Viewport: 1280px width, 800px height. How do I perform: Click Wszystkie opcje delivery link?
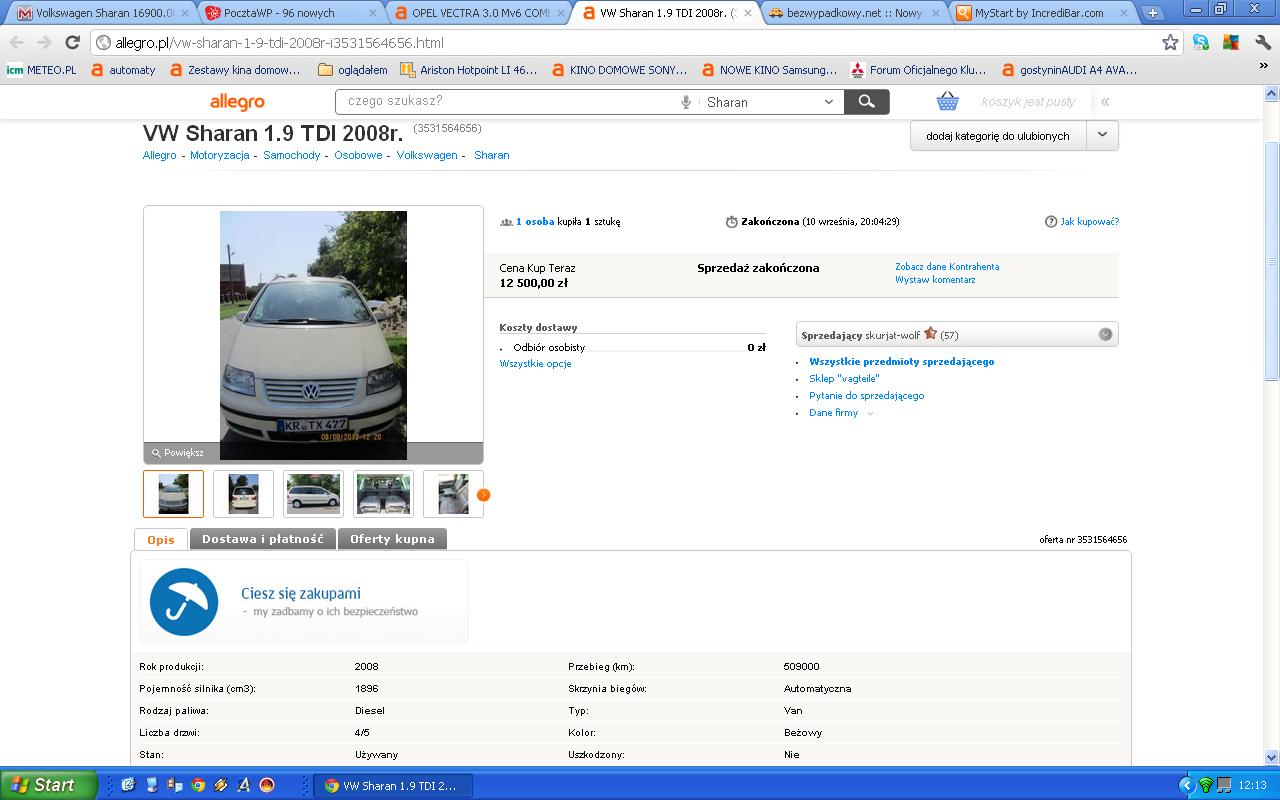535,364
